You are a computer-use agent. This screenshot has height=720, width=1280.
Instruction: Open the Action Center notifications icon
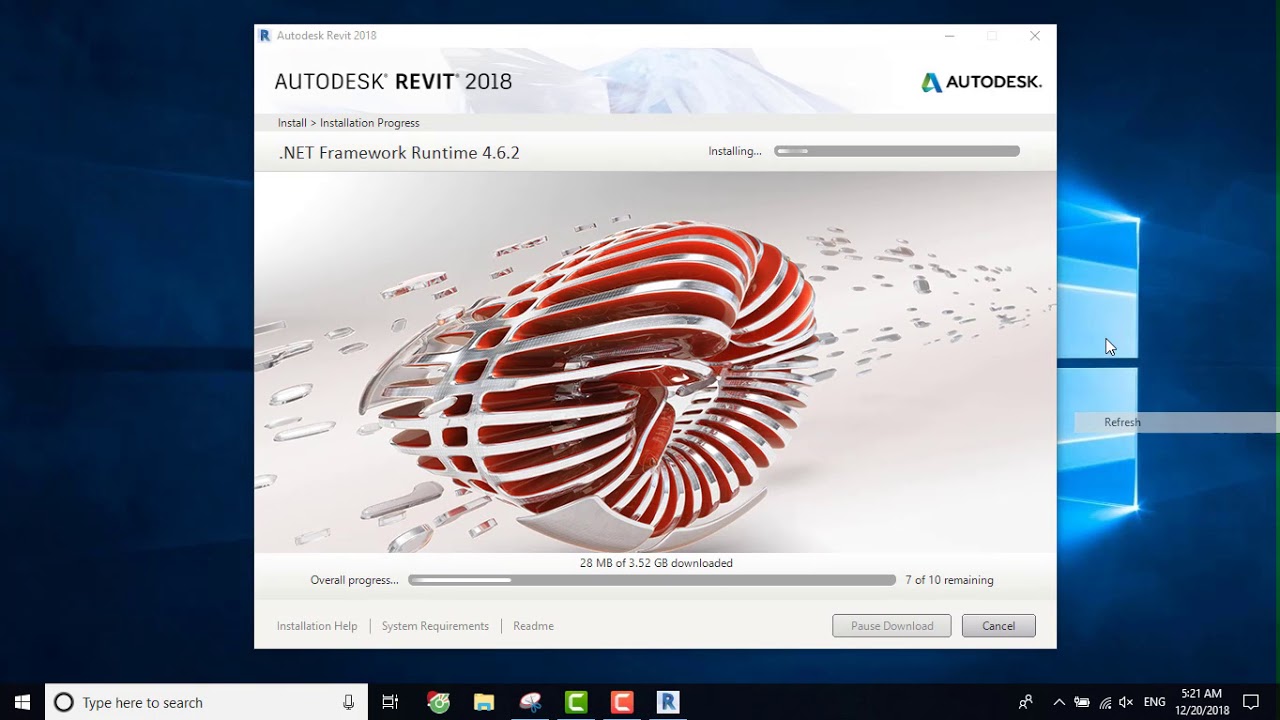[1251, 702]
